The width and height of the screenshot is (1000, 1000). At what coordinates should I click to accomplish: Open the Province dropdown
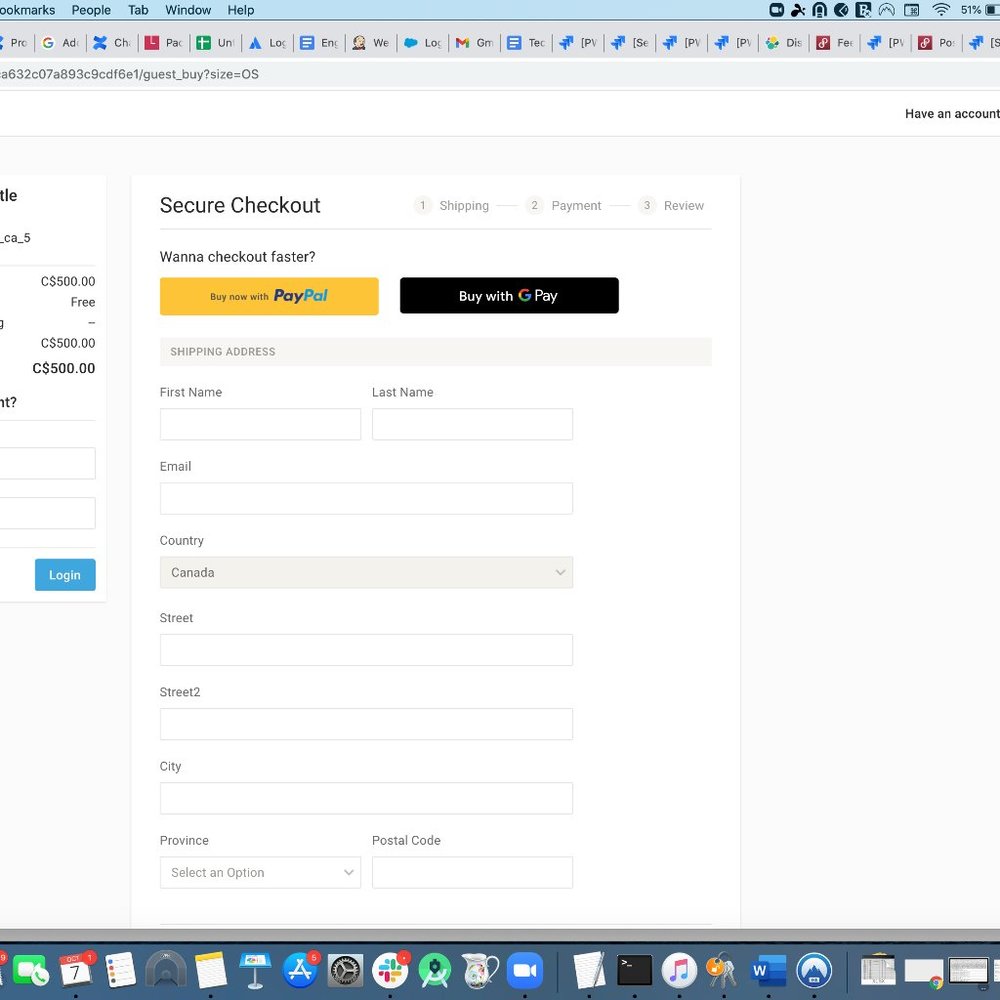260,872
